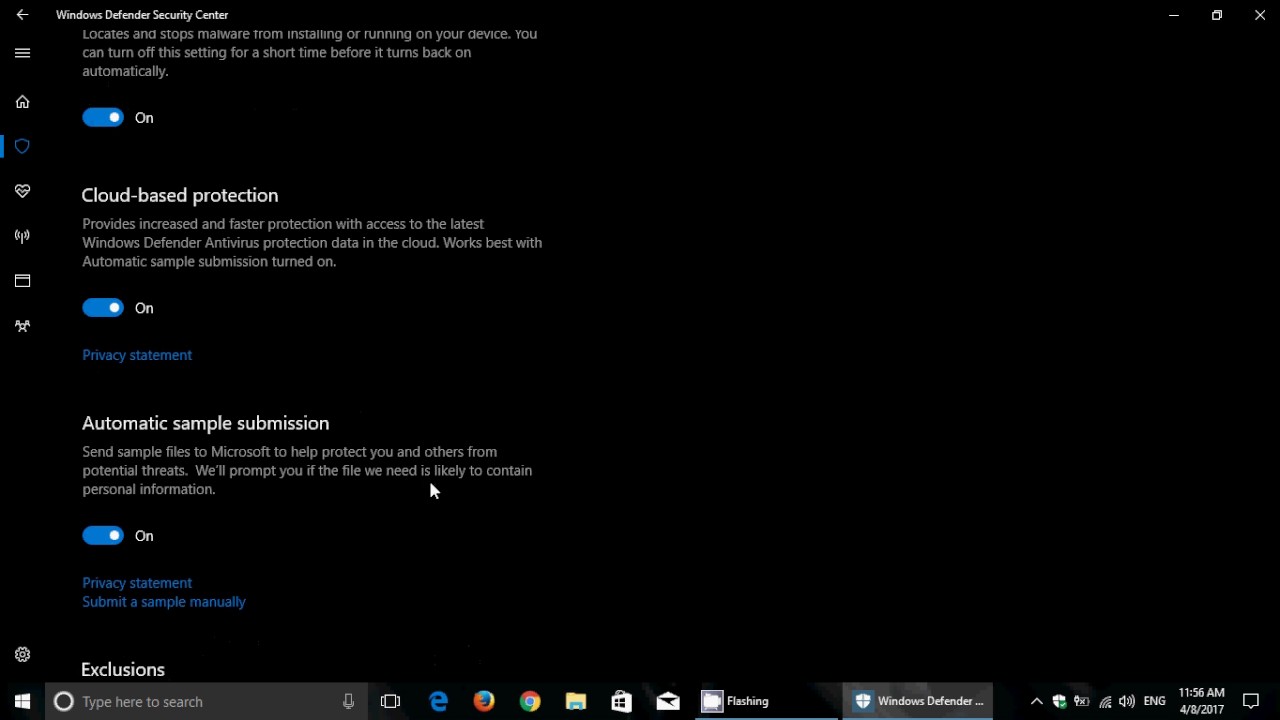Click battery power icon in tray

coord(1081,701)
